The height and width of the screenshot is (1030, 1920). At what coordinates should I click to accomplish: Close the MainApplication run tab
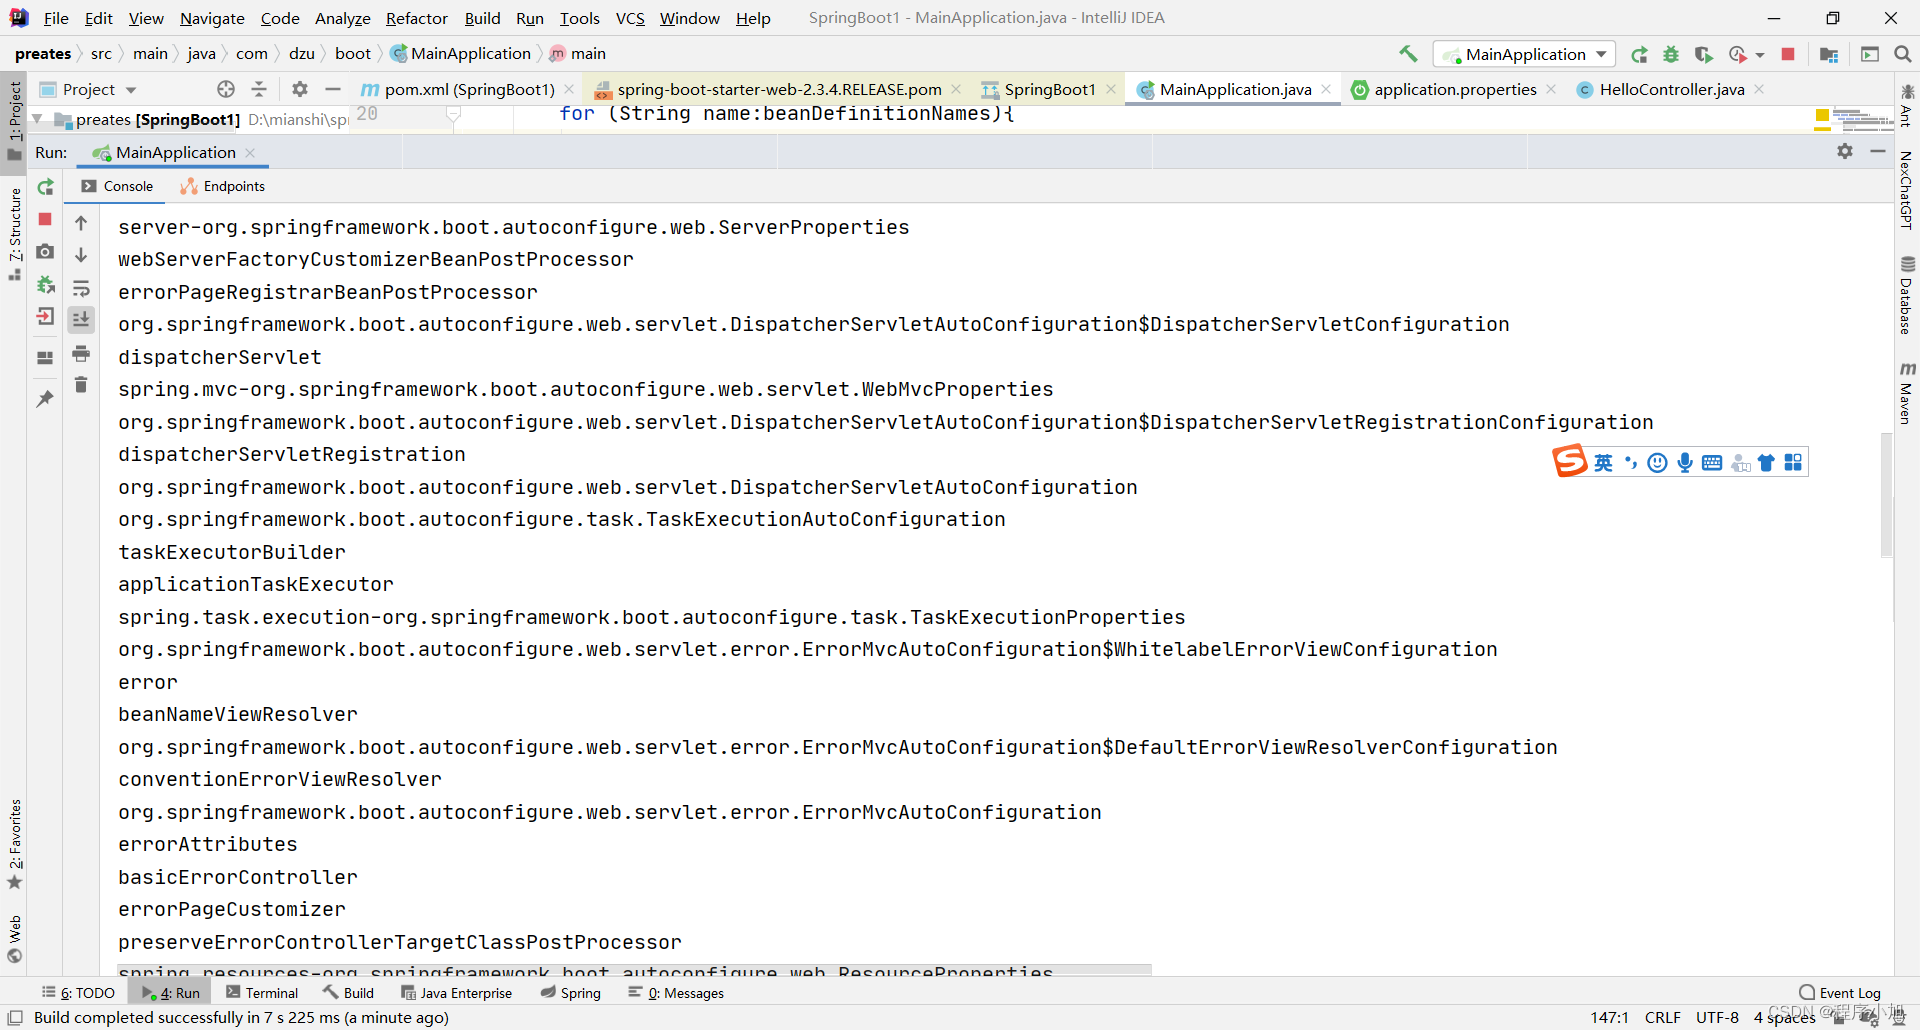[250, 153]
